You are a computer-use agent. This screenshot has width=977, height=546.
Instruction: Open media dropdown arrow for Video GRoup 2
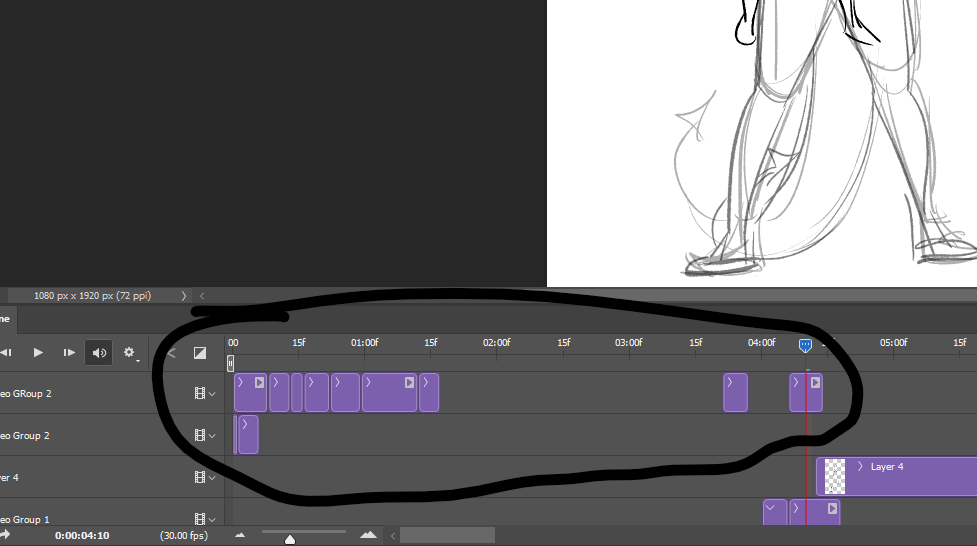(212, 394)
